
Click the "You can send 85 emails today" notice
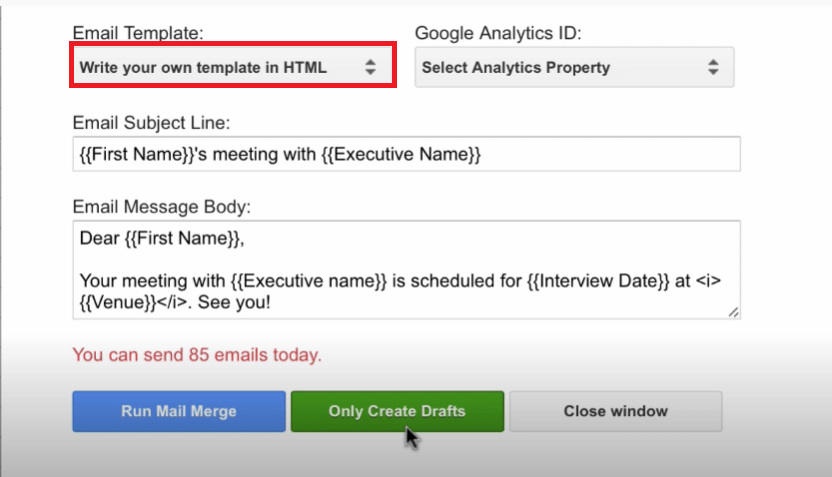point(198,355)
